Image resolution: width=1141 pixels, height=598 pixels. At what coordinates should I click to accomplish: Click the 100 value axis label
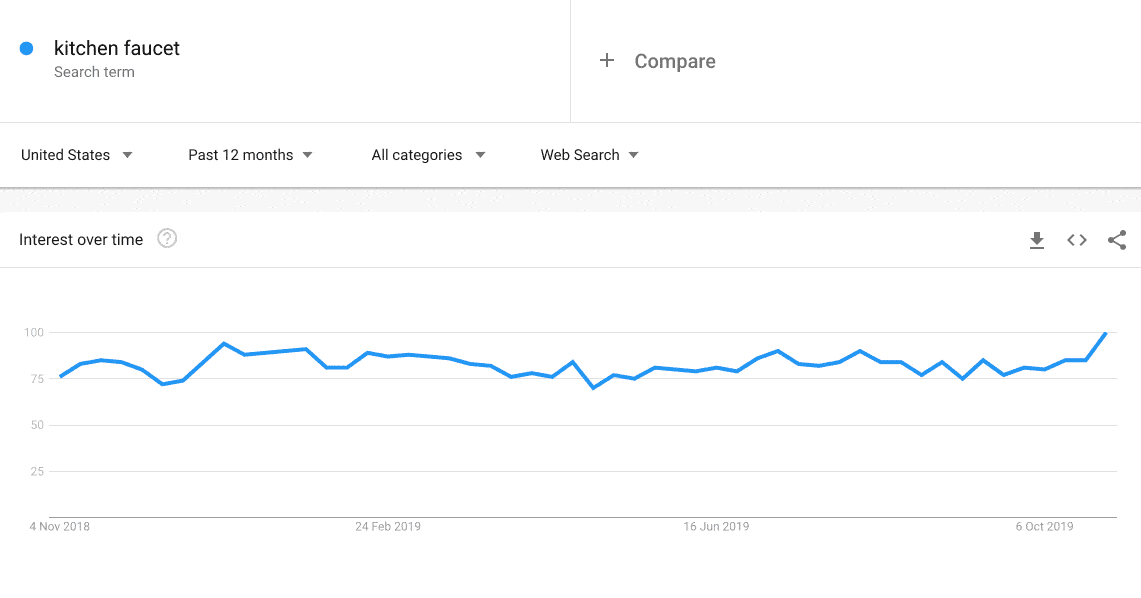(x=34, y=332)
